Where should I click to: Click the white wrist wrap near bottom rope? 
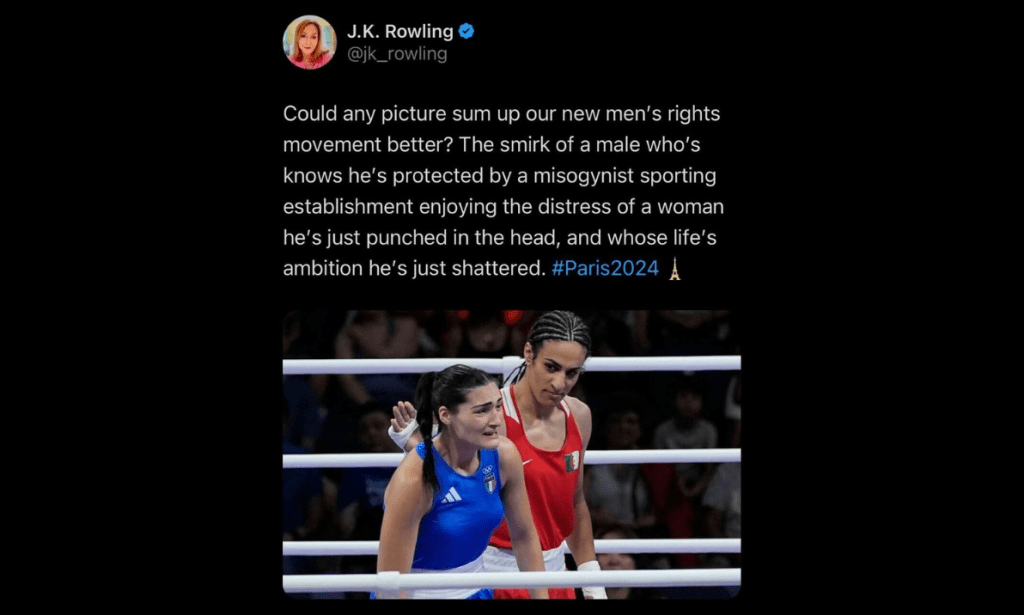pyautogui.click(x=592, y=578)
